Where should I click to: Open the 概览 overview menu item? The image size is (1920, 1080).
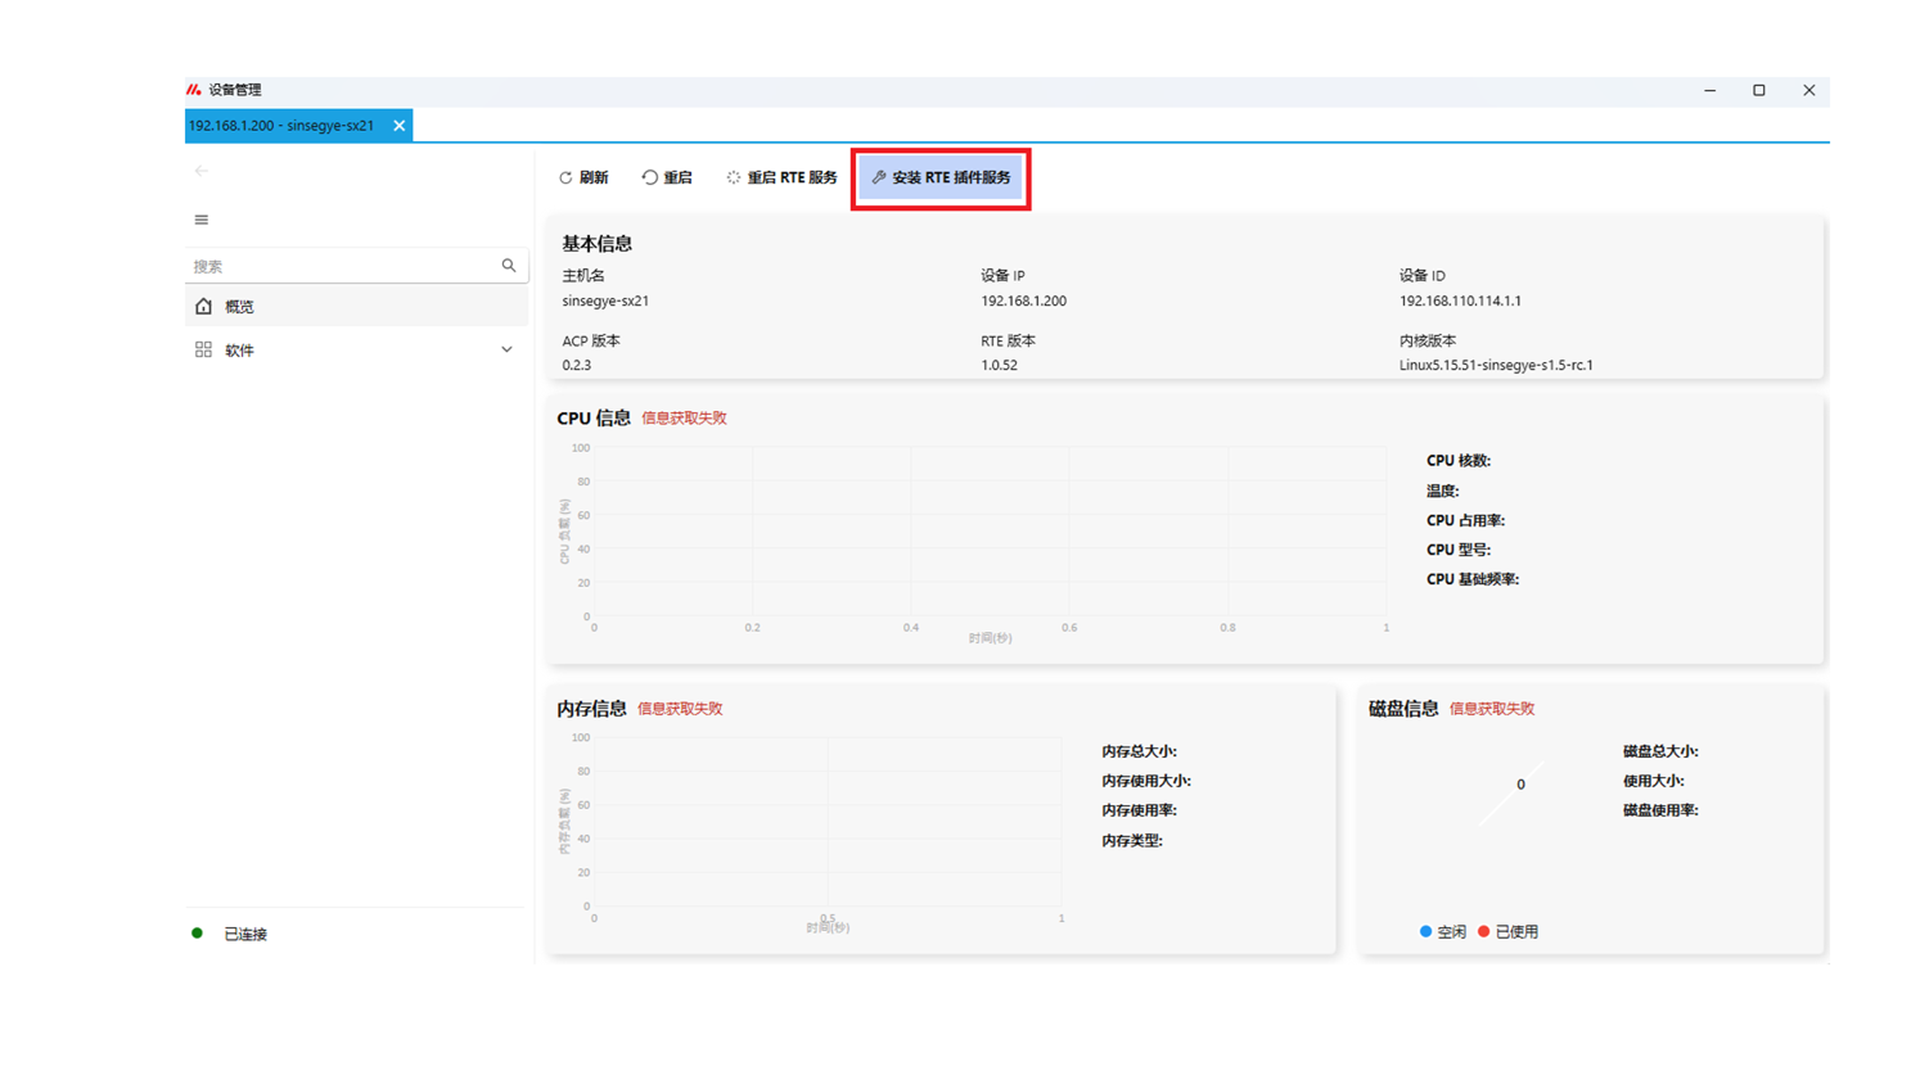[239, 306]
